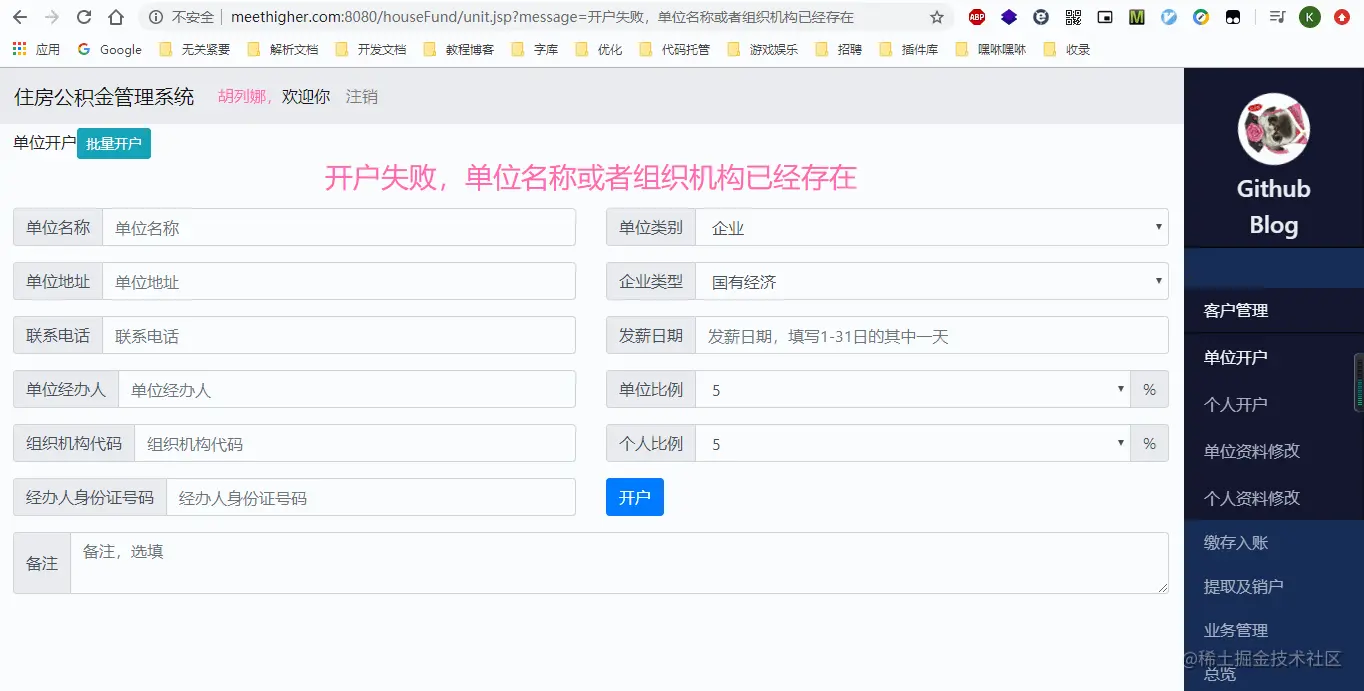
Task: Open the 嘿咻嘿咻 bookmark folder
Action: pos(991,49)
